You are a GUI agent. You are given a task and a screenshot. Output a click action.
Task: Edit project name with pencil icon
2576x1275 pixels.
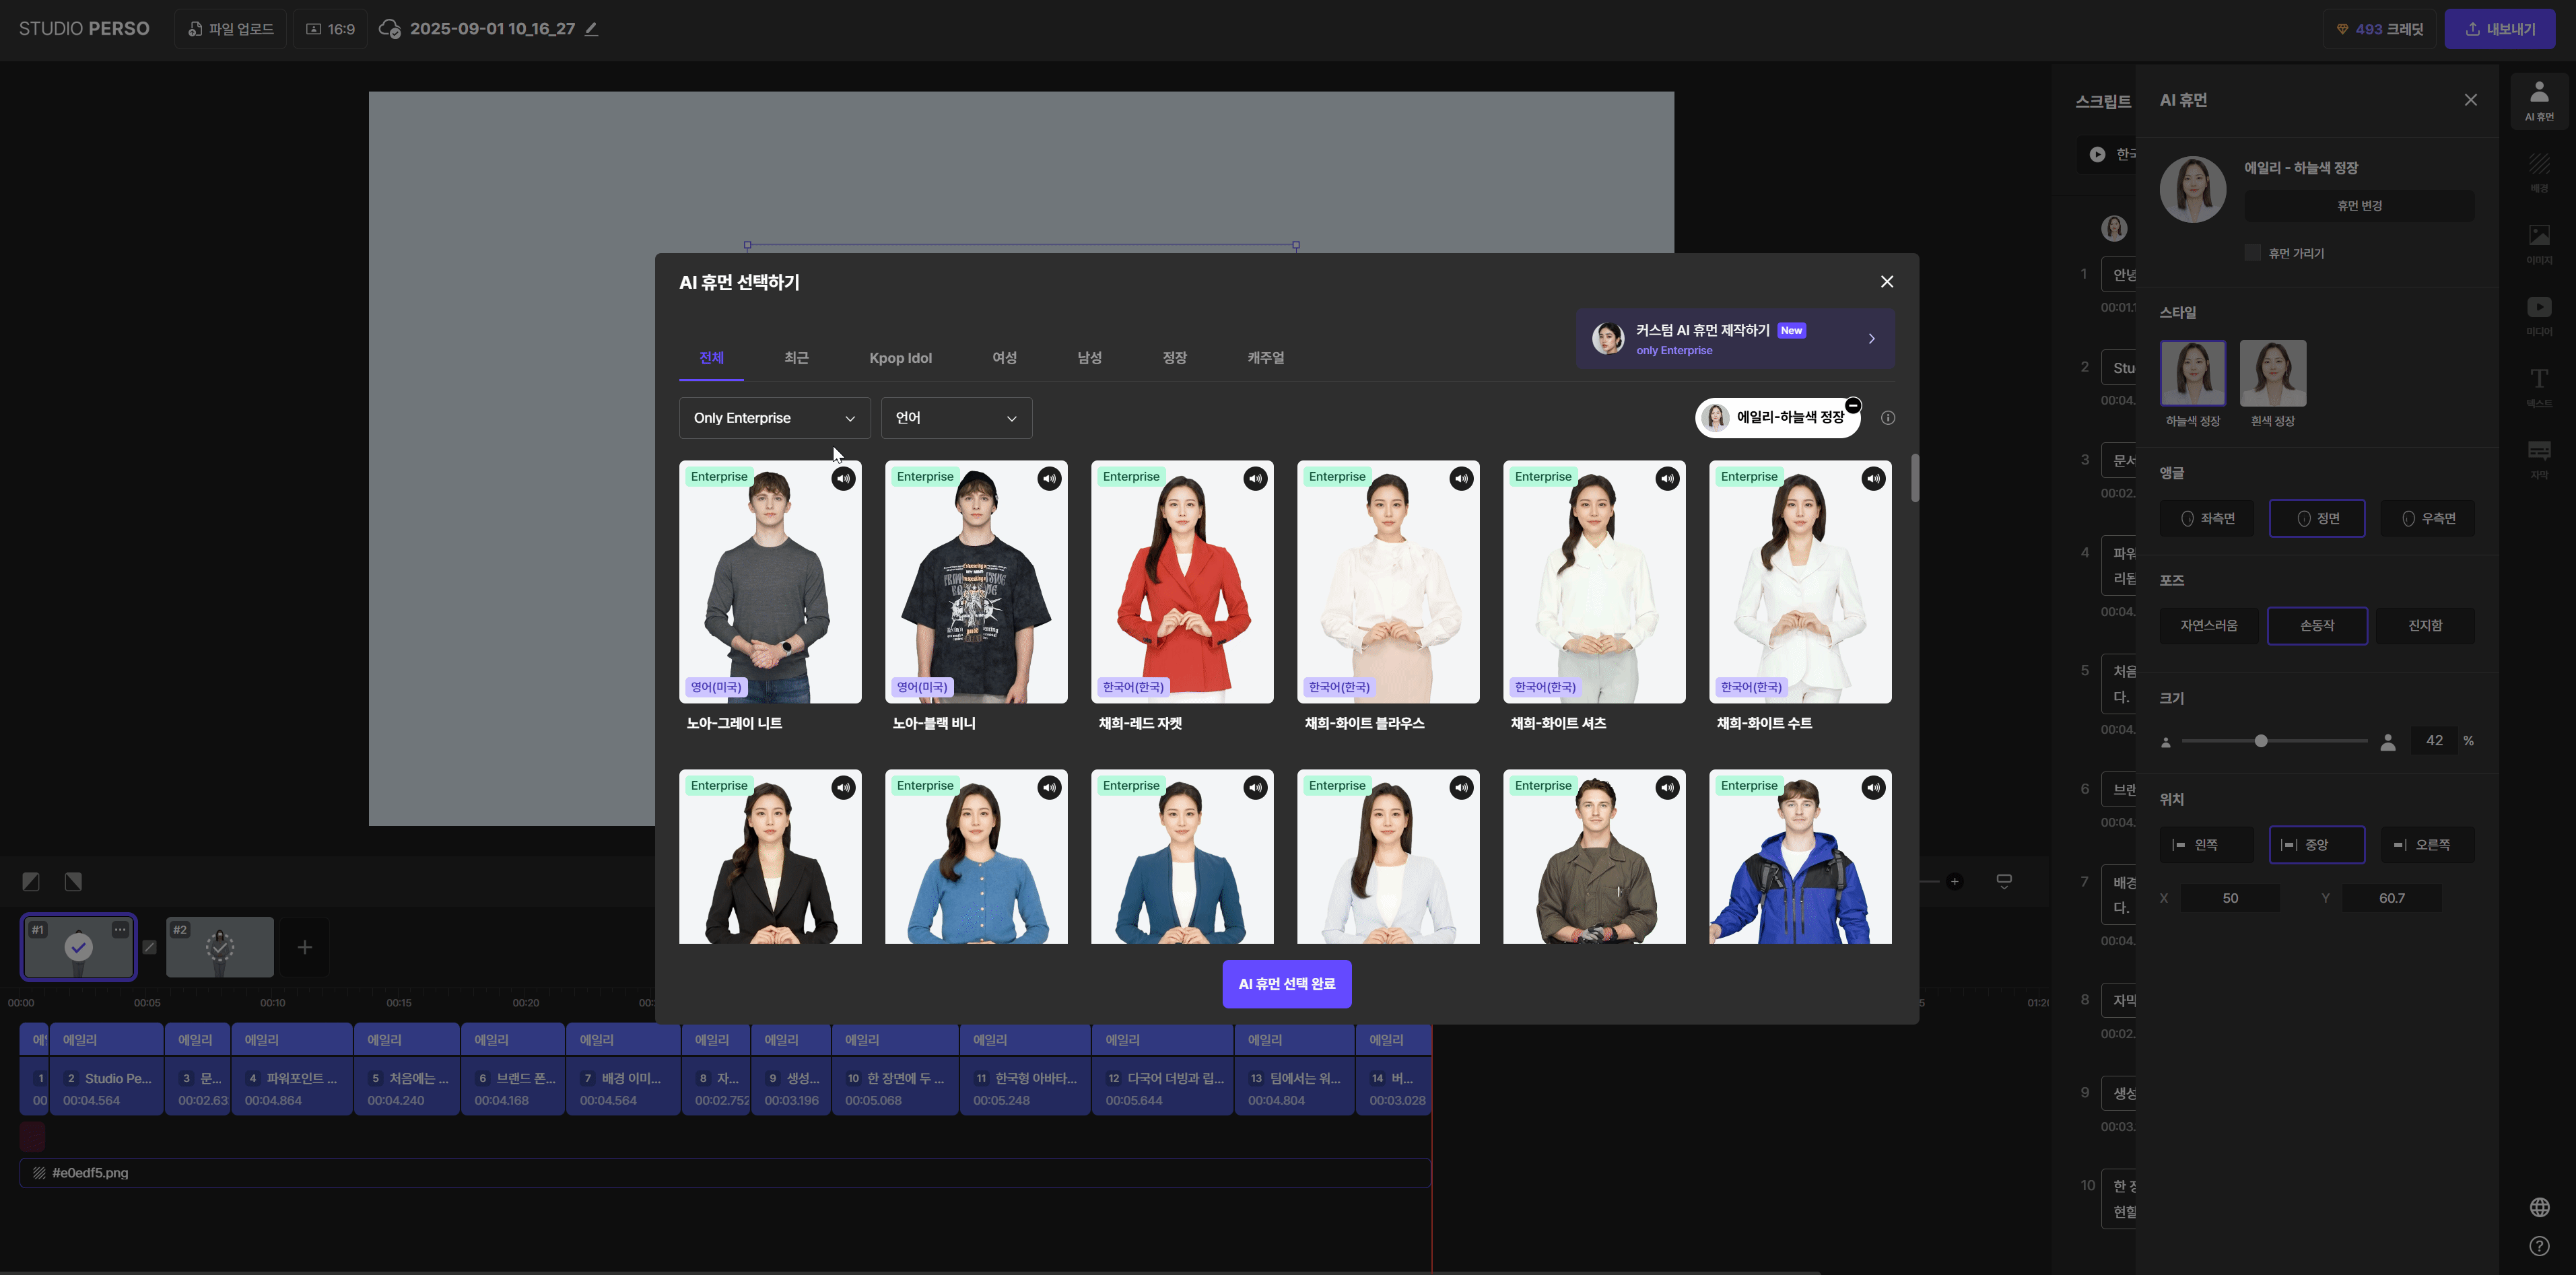[x=592, y=29]
